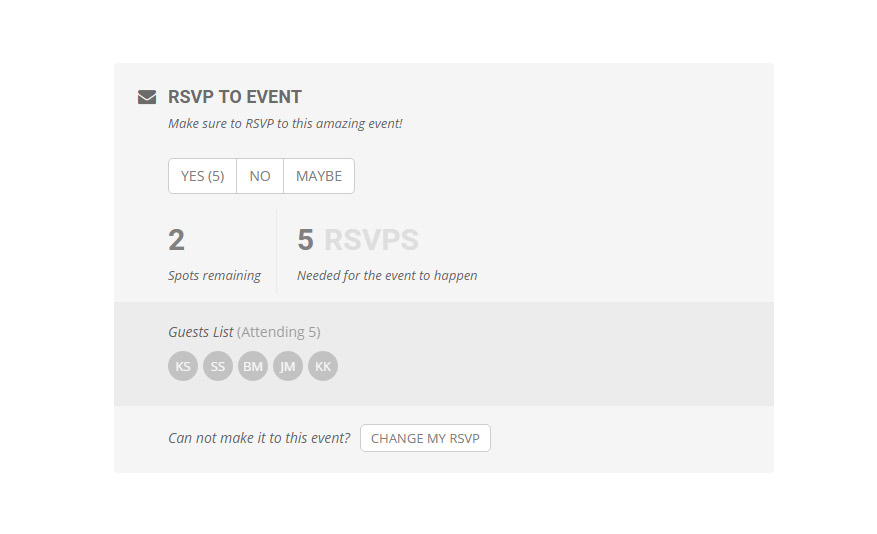Choose the NO RSVP option
877x534 pixels.
click(x=260, y=176)
